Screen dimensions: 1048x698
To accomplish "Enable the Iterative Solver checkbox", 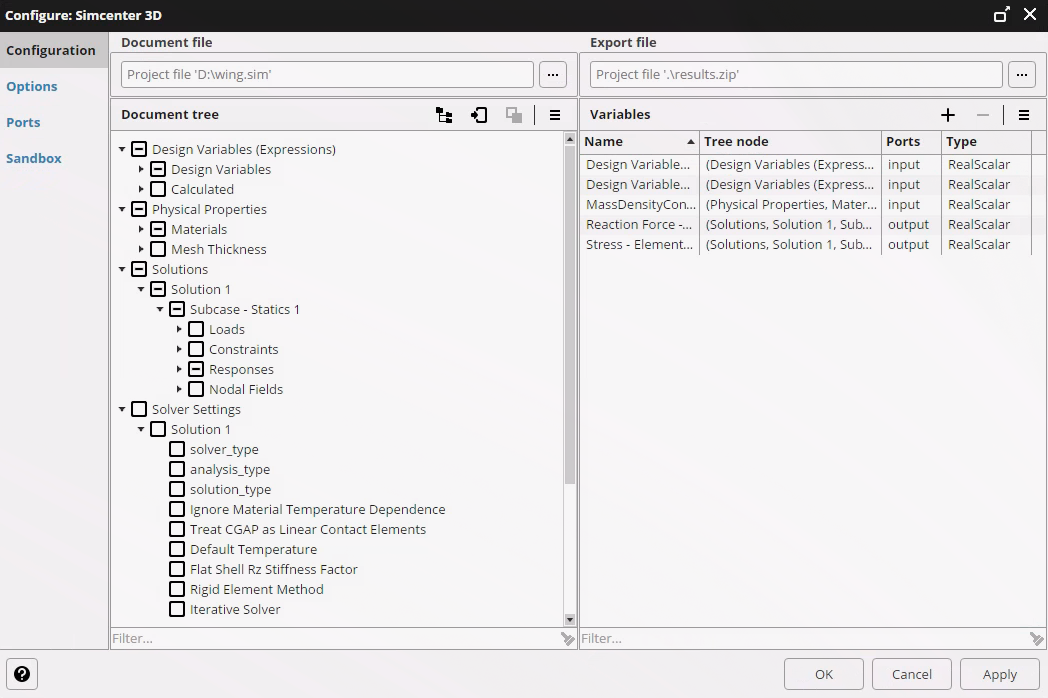I will [178, 609].
